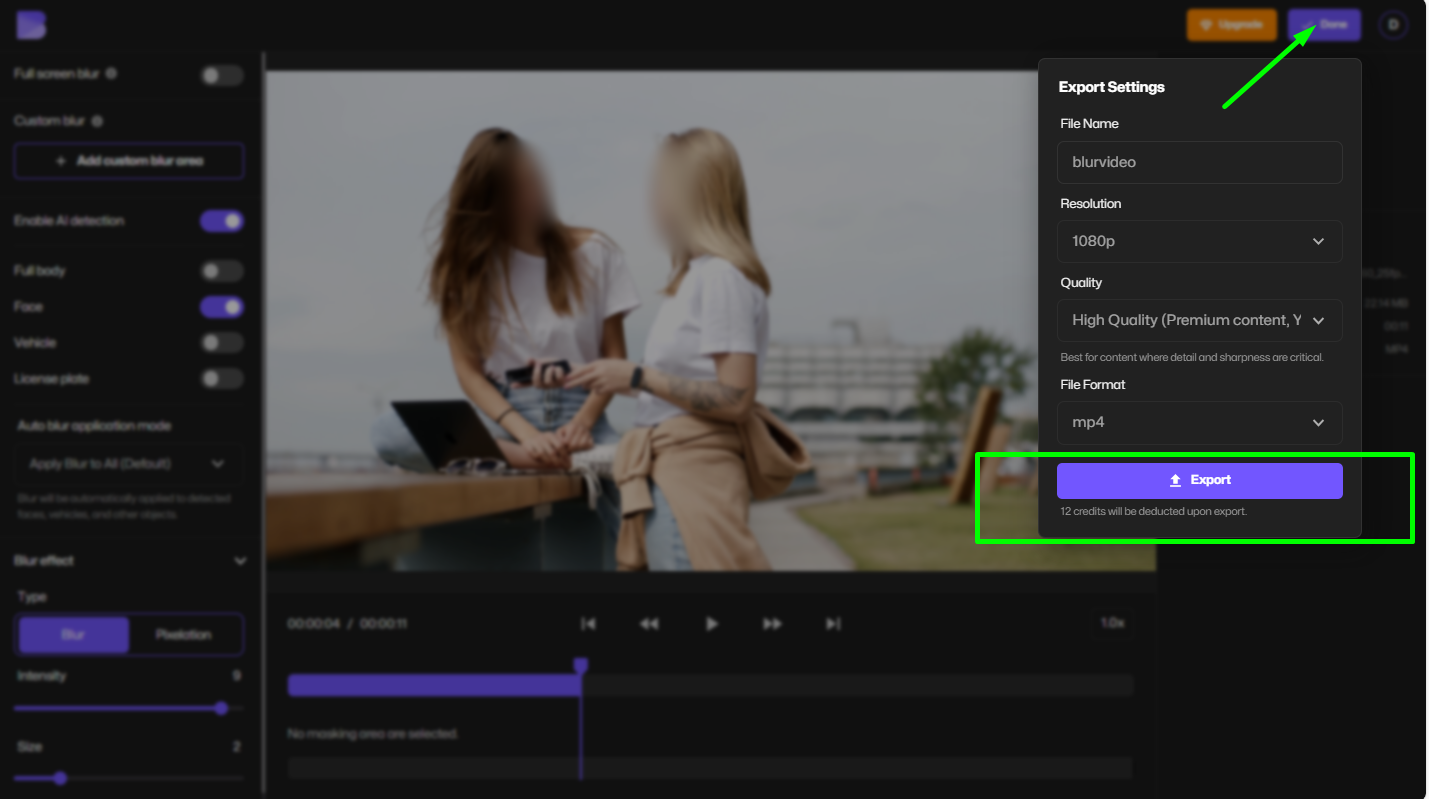Screen dimensions: 1429x799
Task: Adjust the Intensity slider
Action: (221, 708)
